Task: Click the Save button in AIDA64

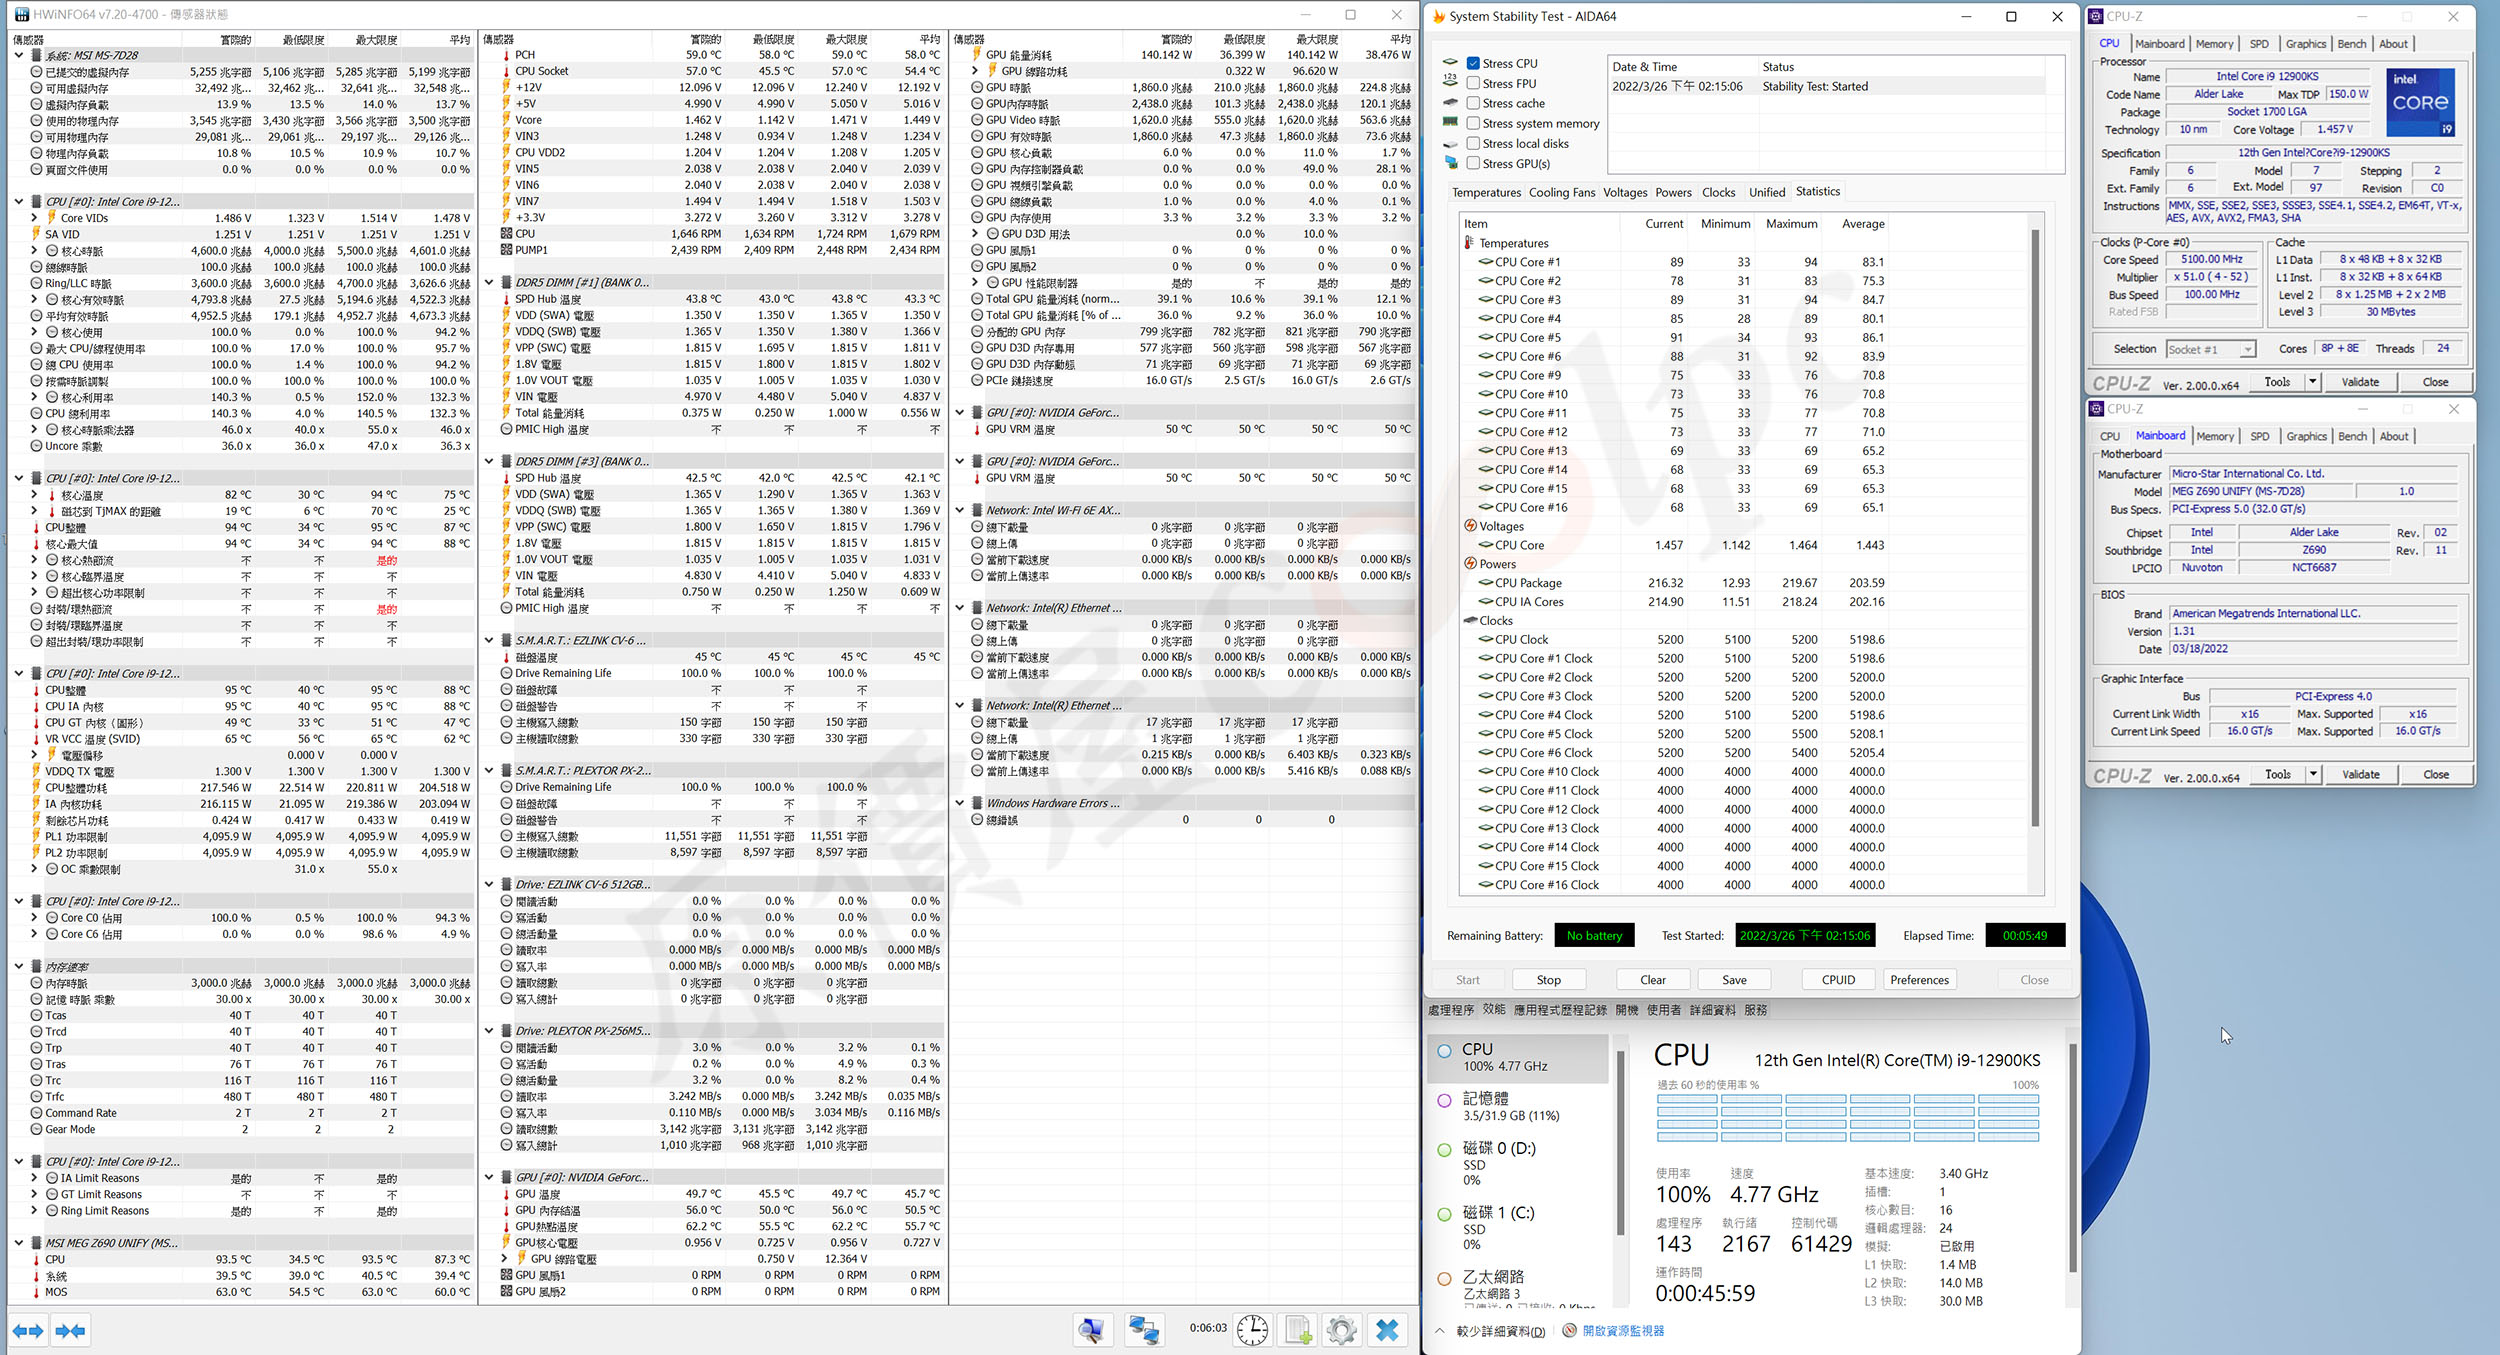Action: point(1735,980)
